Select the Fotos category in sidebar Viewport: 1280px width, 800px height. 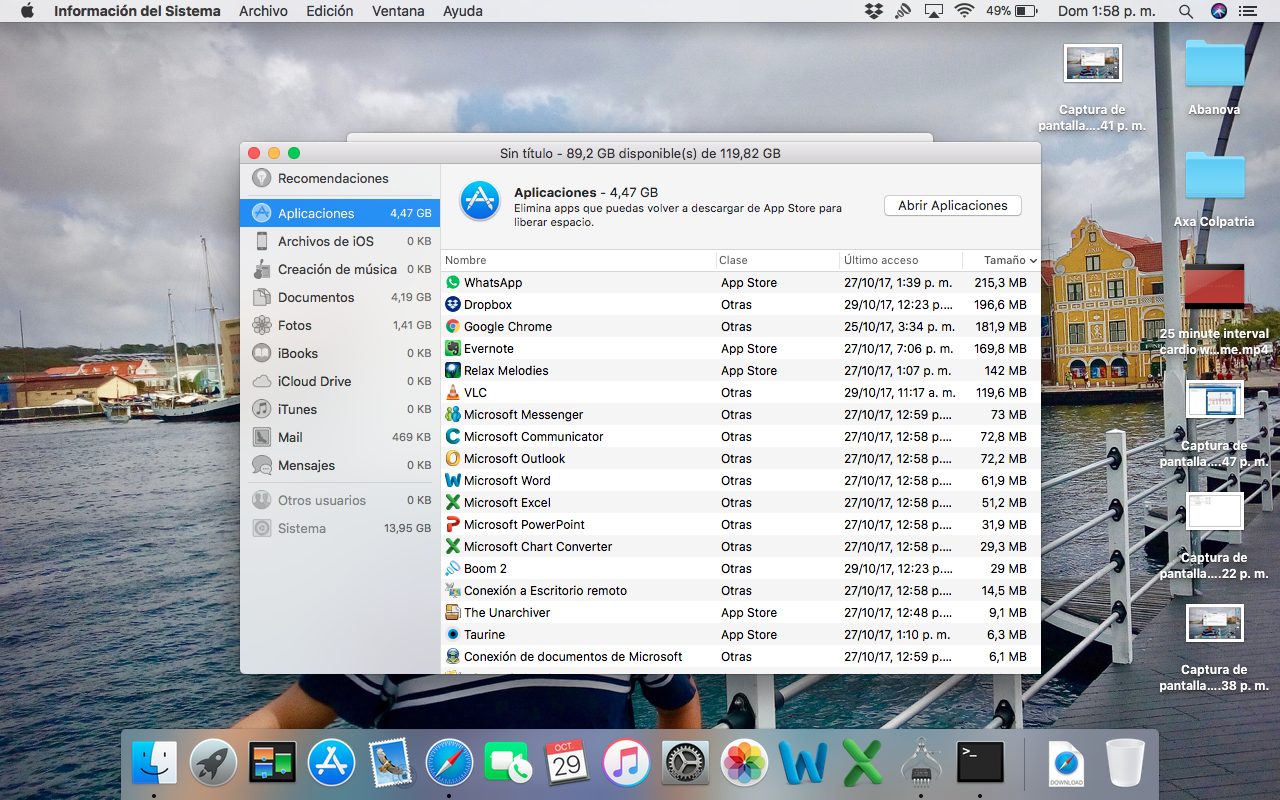[294, 325]
